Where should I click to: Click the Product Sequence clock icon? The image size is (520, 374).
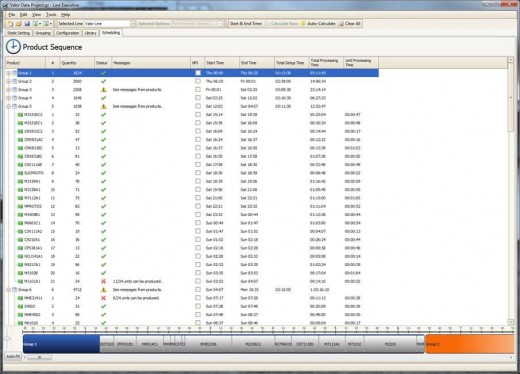click(13, 47)
